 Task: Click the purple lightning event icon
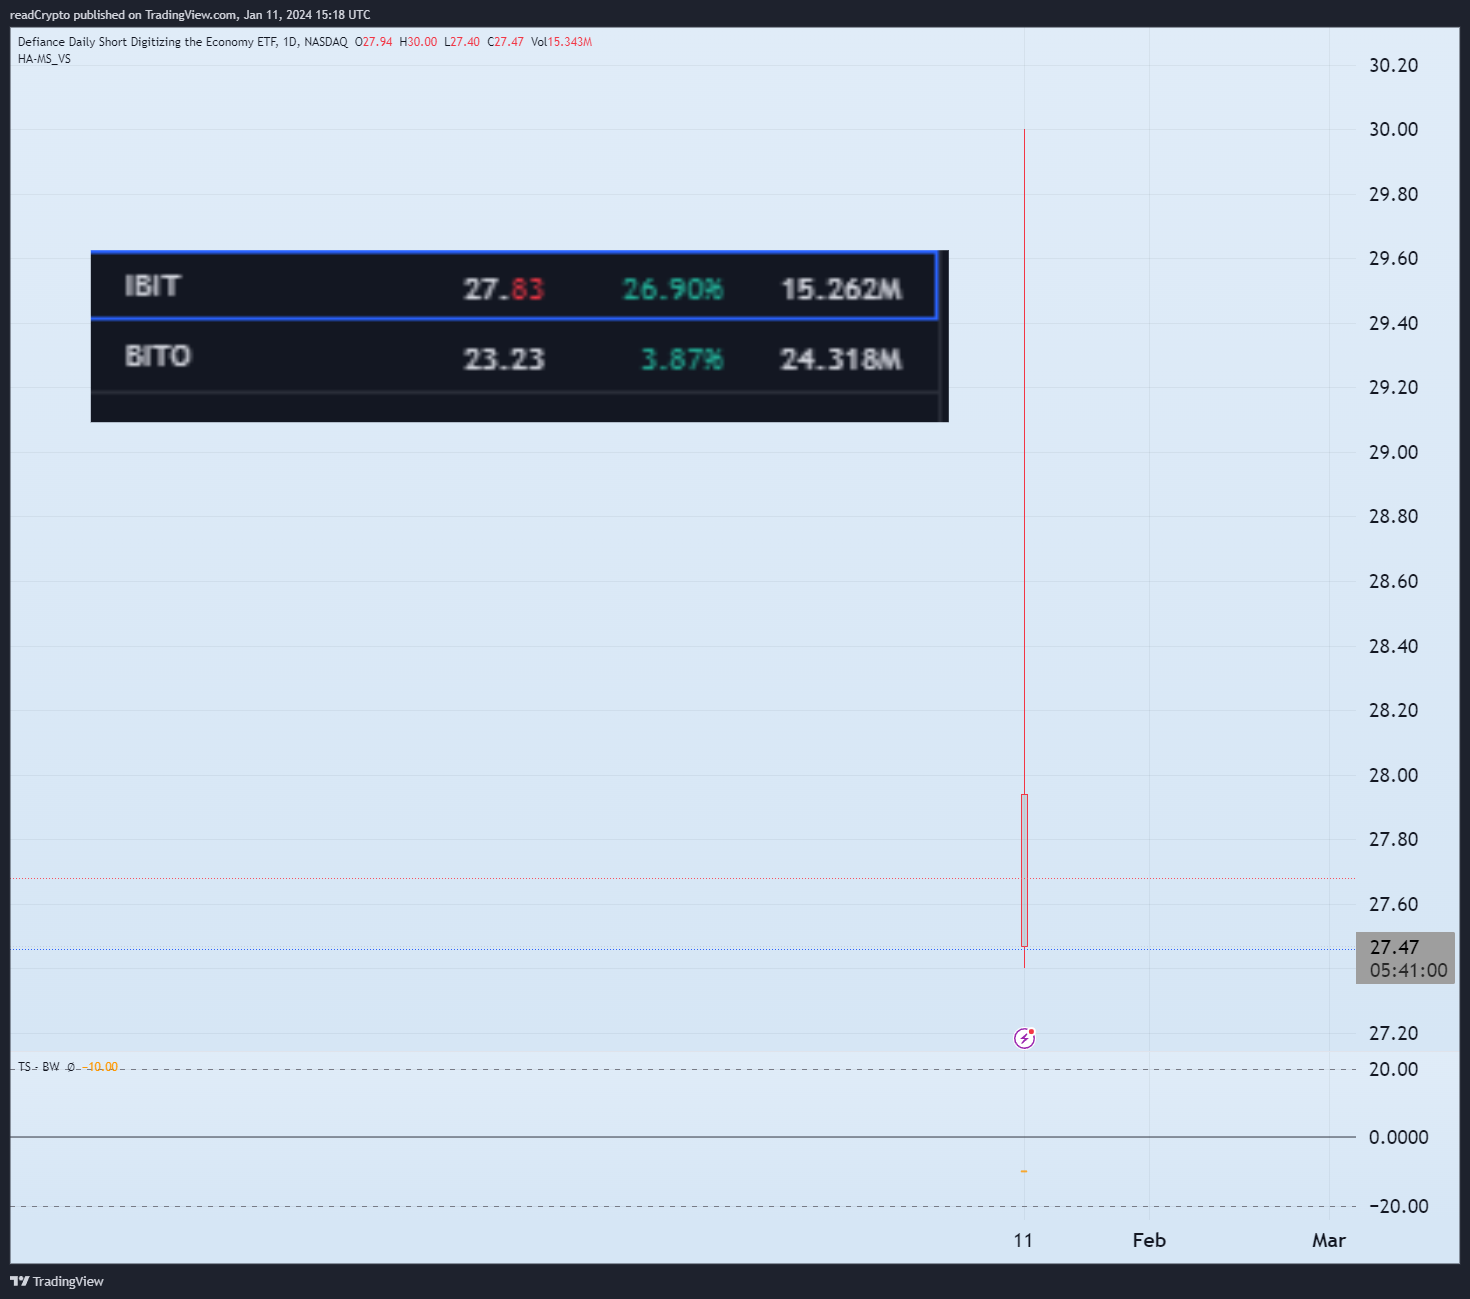[x=1024, y=1038]
